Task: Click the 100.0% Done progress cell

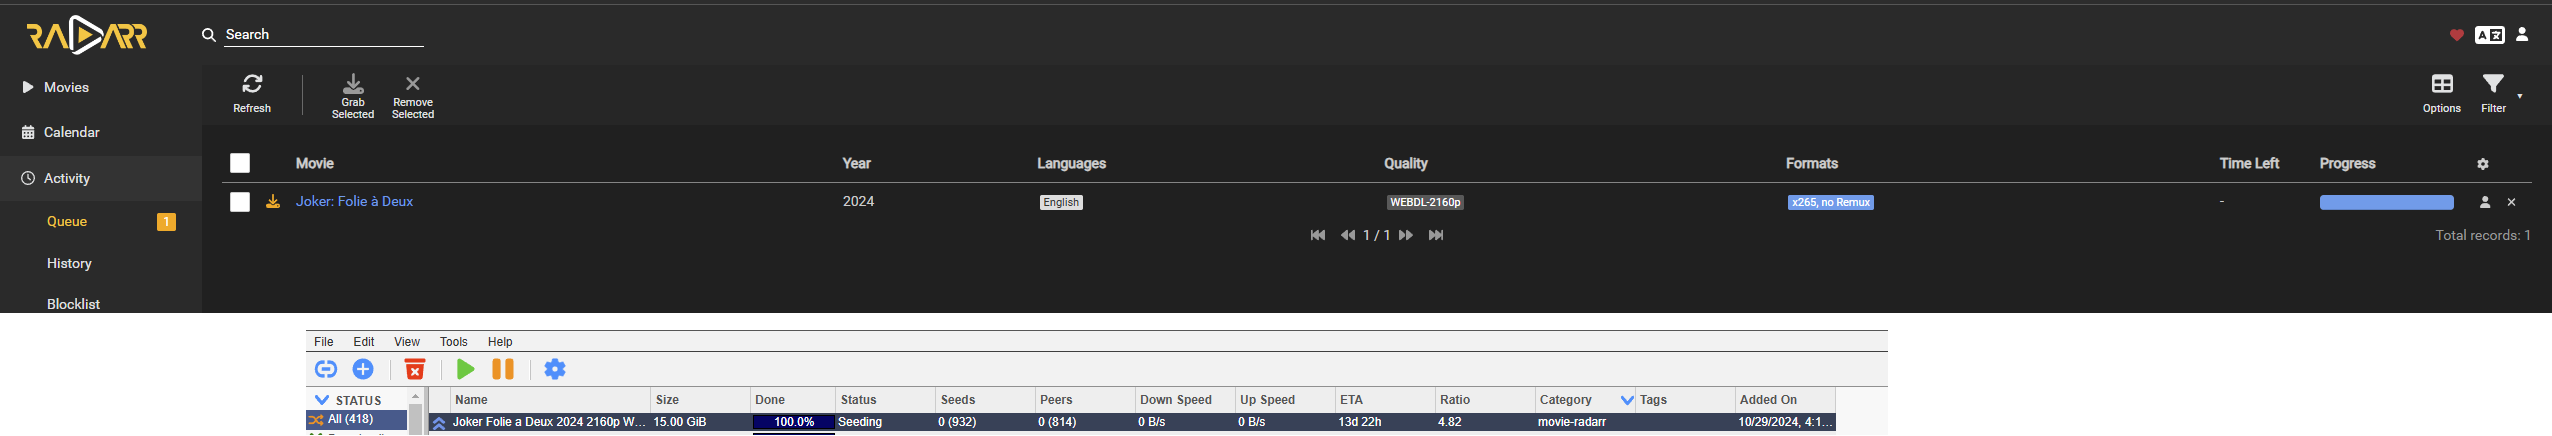Action: coord(793,422)
